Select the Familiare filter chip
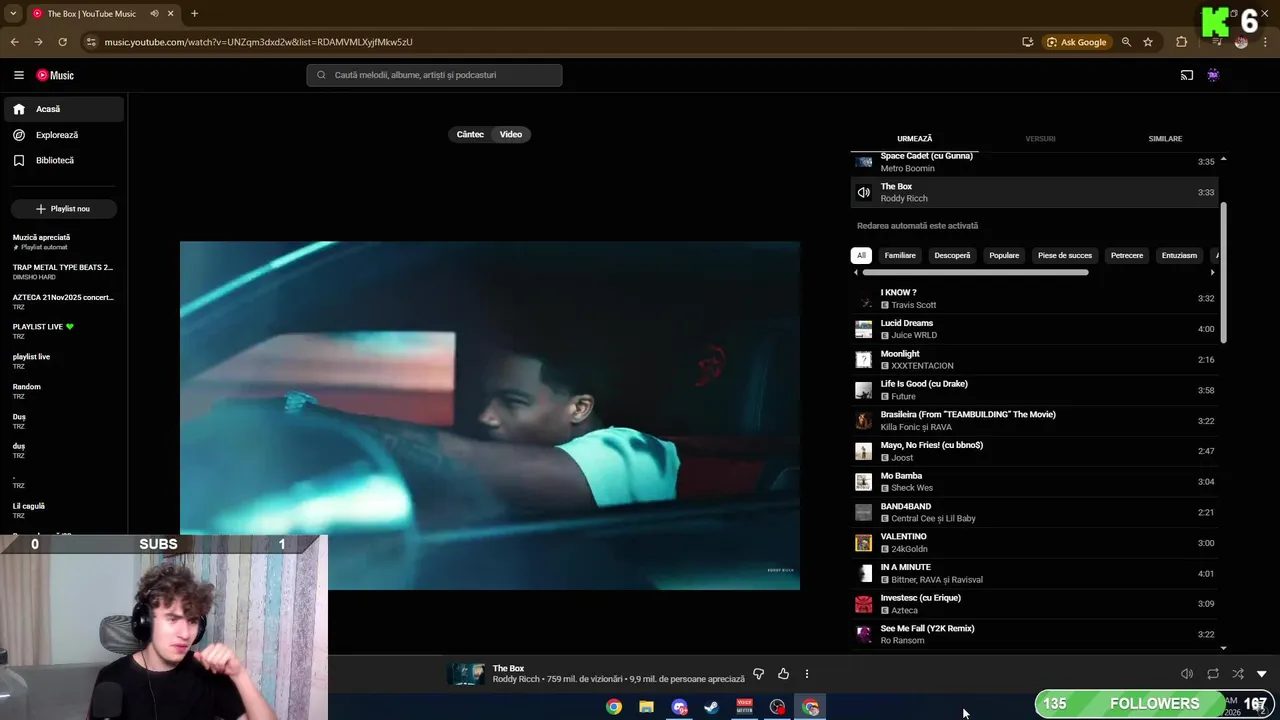1280x720 pixels. click(x=900, y=255)
